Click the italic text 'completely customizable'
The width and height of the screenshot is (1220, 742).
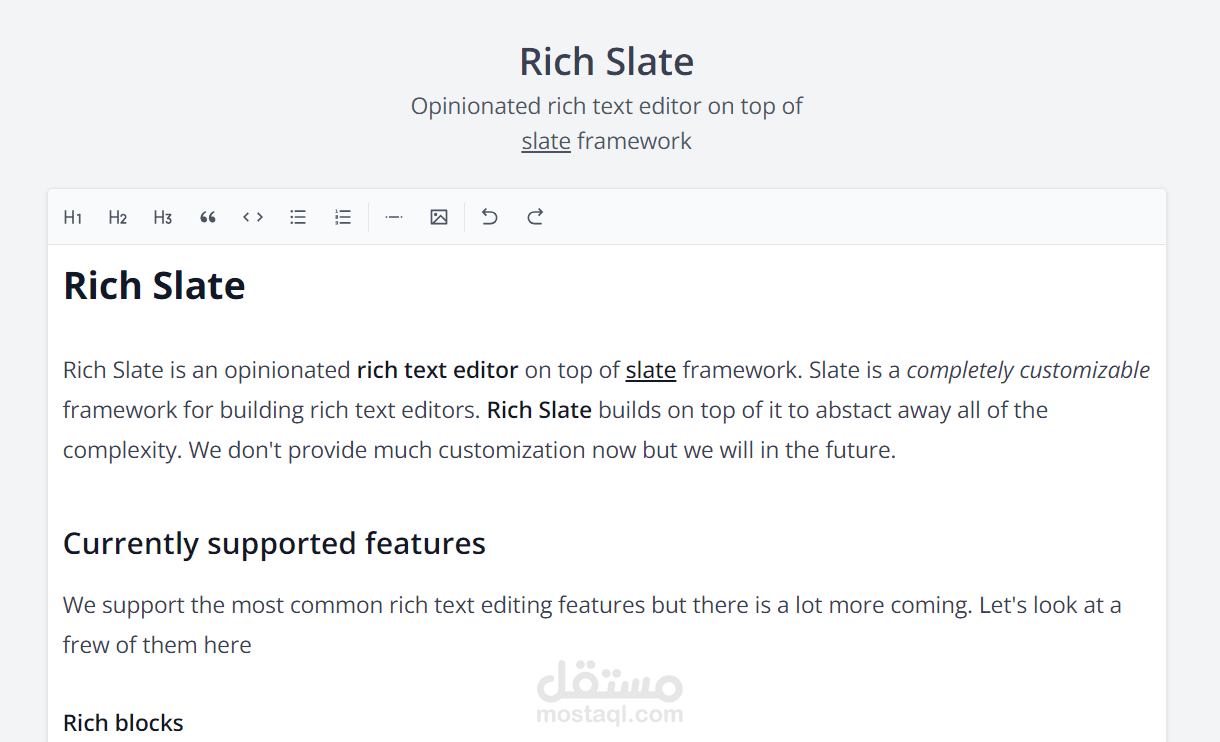(x=1028, y=370)
